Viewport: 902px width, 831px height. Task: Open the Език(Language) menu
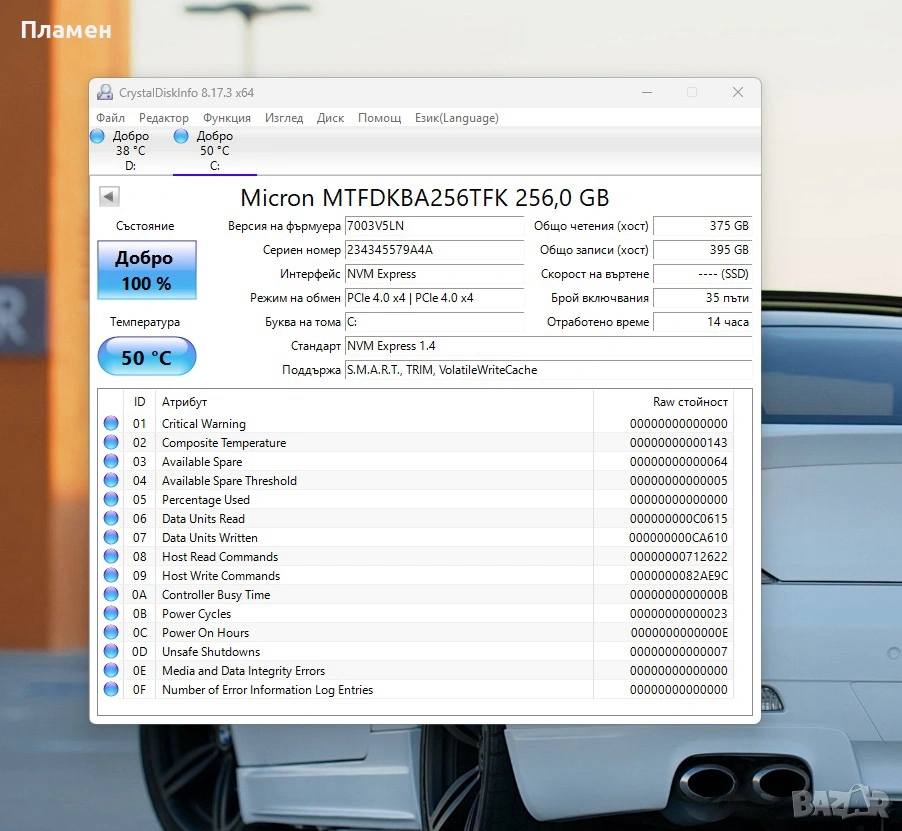(456, 118)
